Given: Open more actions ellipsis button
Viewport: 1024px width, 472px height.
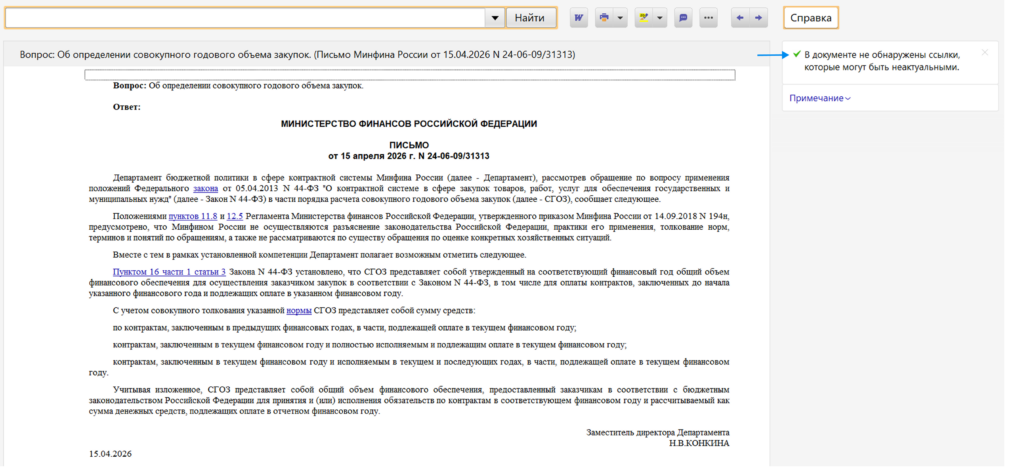Looking at the screenshot, I should (709, 18).
